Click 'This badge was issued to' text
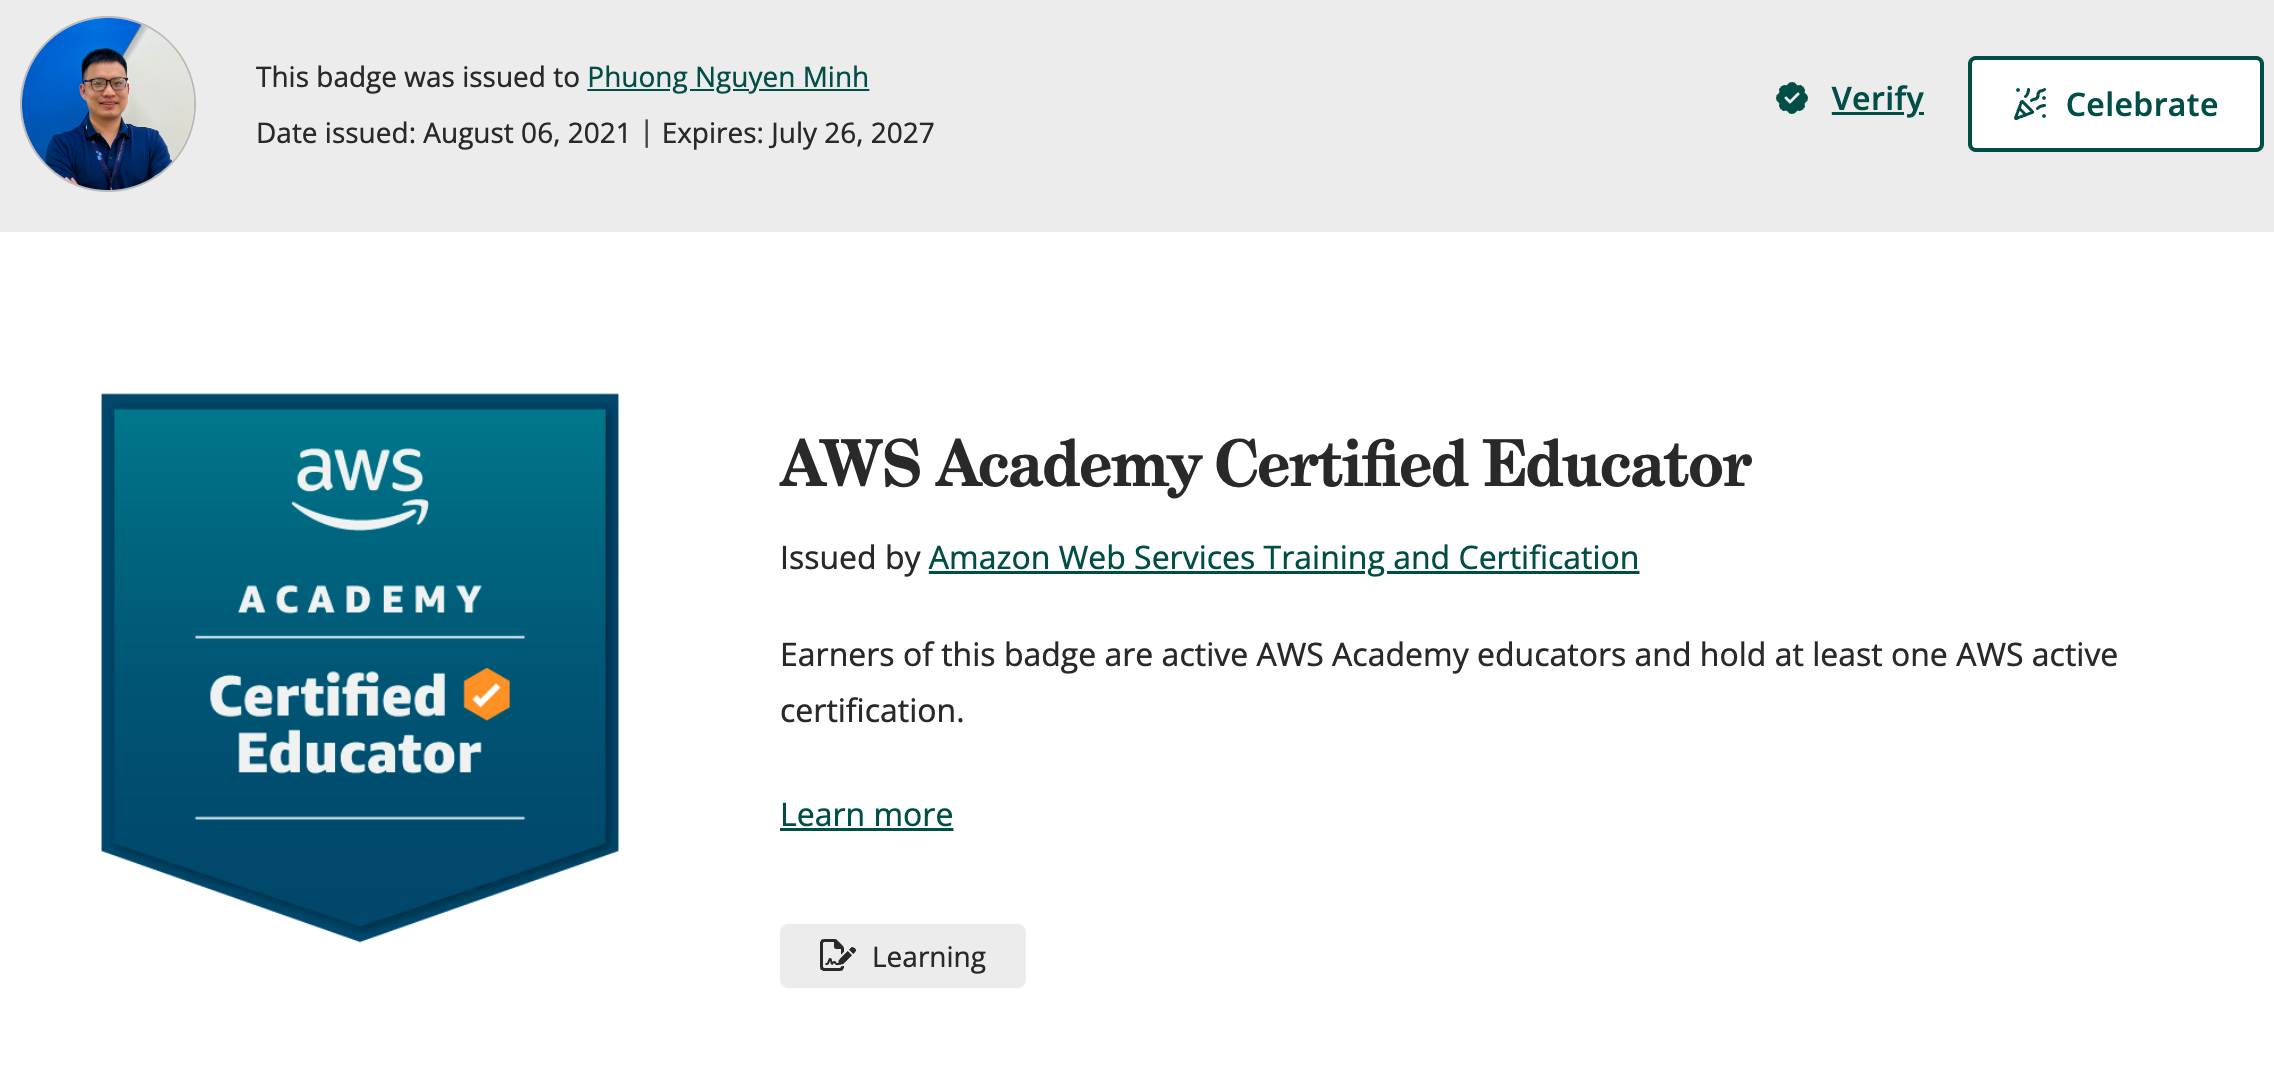Viewport: 2274px width, 1068px height. [x=417, y=77]
